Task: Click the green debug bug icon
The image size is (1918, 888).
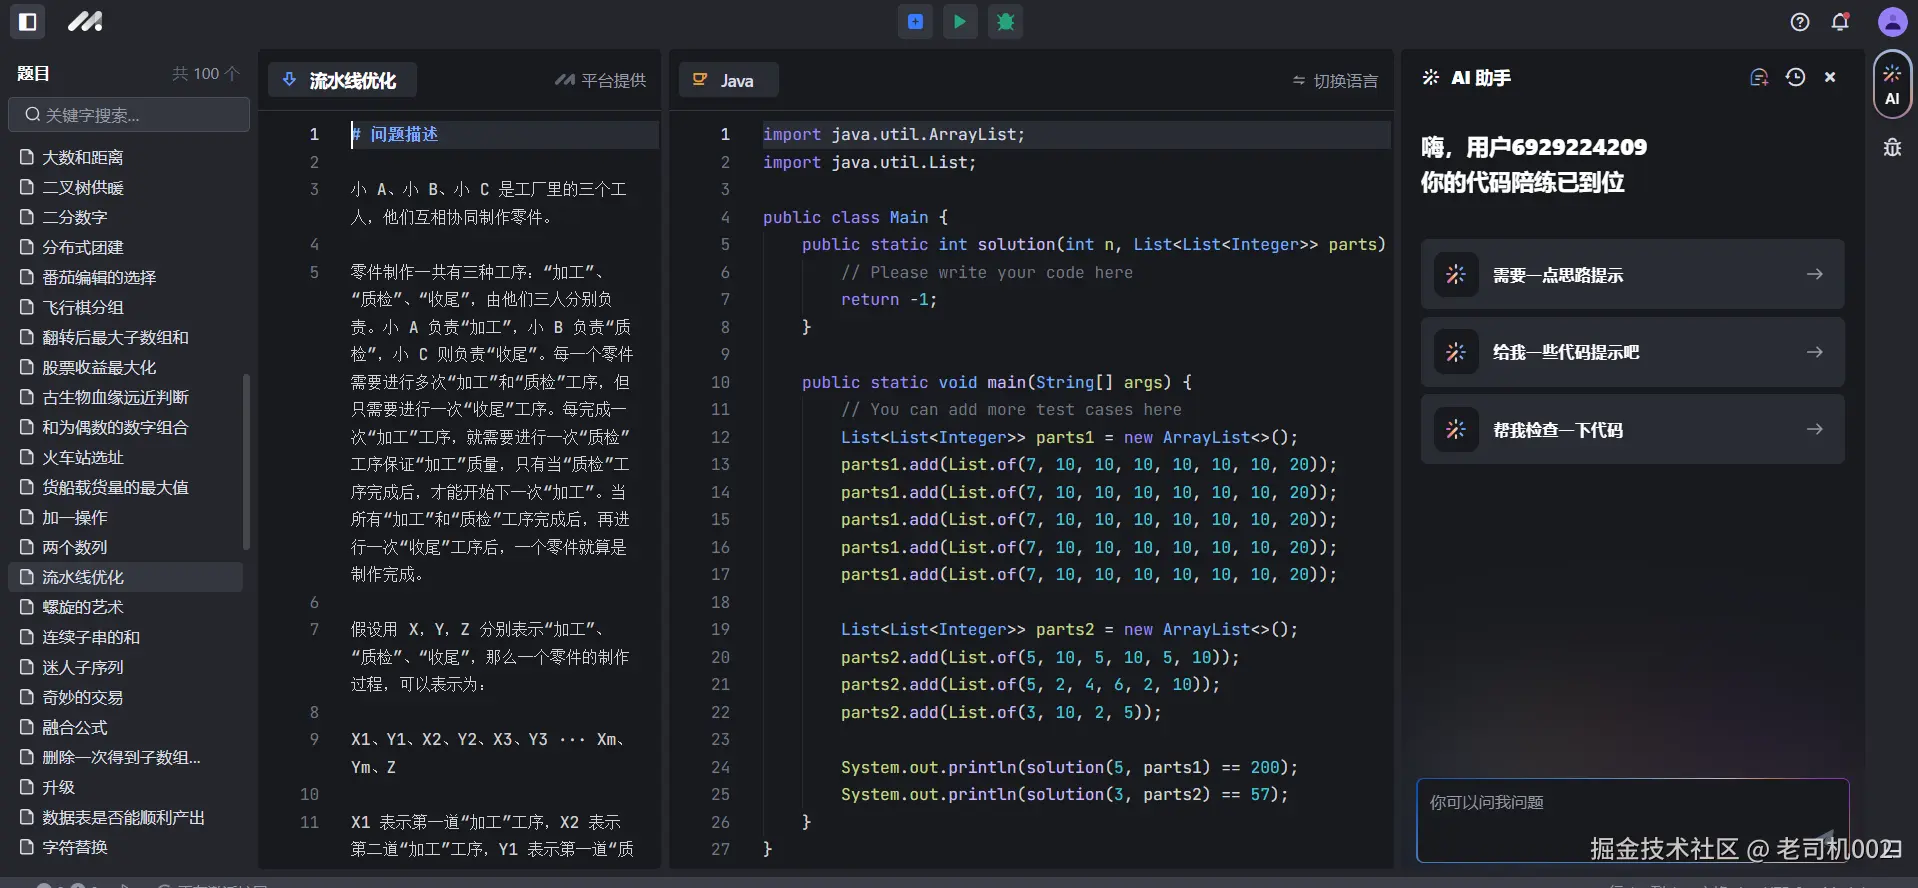Action: 1005,21
